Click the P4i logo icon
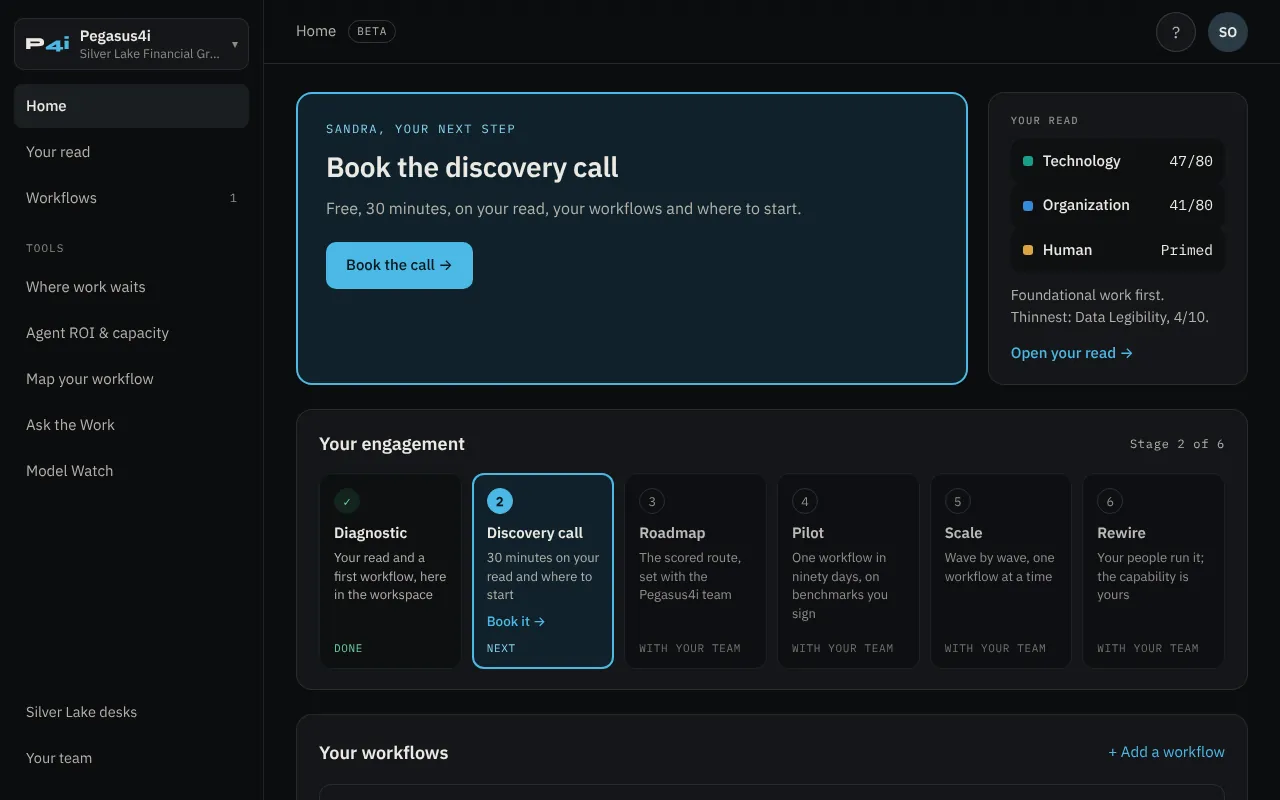The width and height of the screenshot is (1280, 800). click(x=48, y=44)
